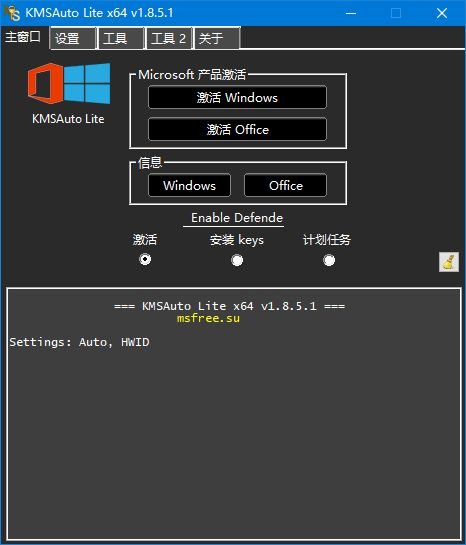Click the Settings: Auto, HWID log line
The width and height of the screenshot is (466, 545).
(x=79, y=342)
